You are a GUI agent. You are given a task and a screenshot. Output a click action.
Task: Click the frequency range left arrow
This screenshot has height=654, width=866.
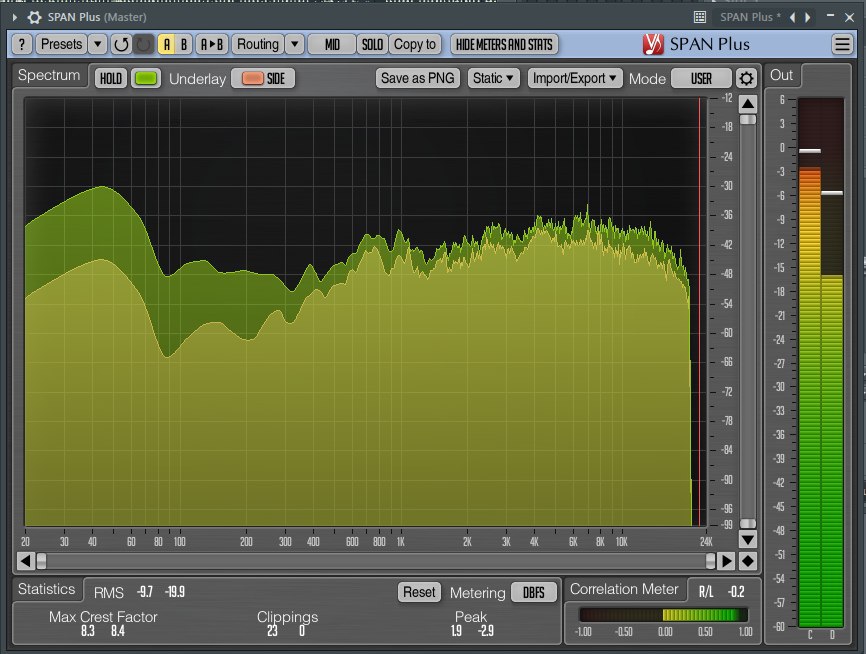[25, 561]
